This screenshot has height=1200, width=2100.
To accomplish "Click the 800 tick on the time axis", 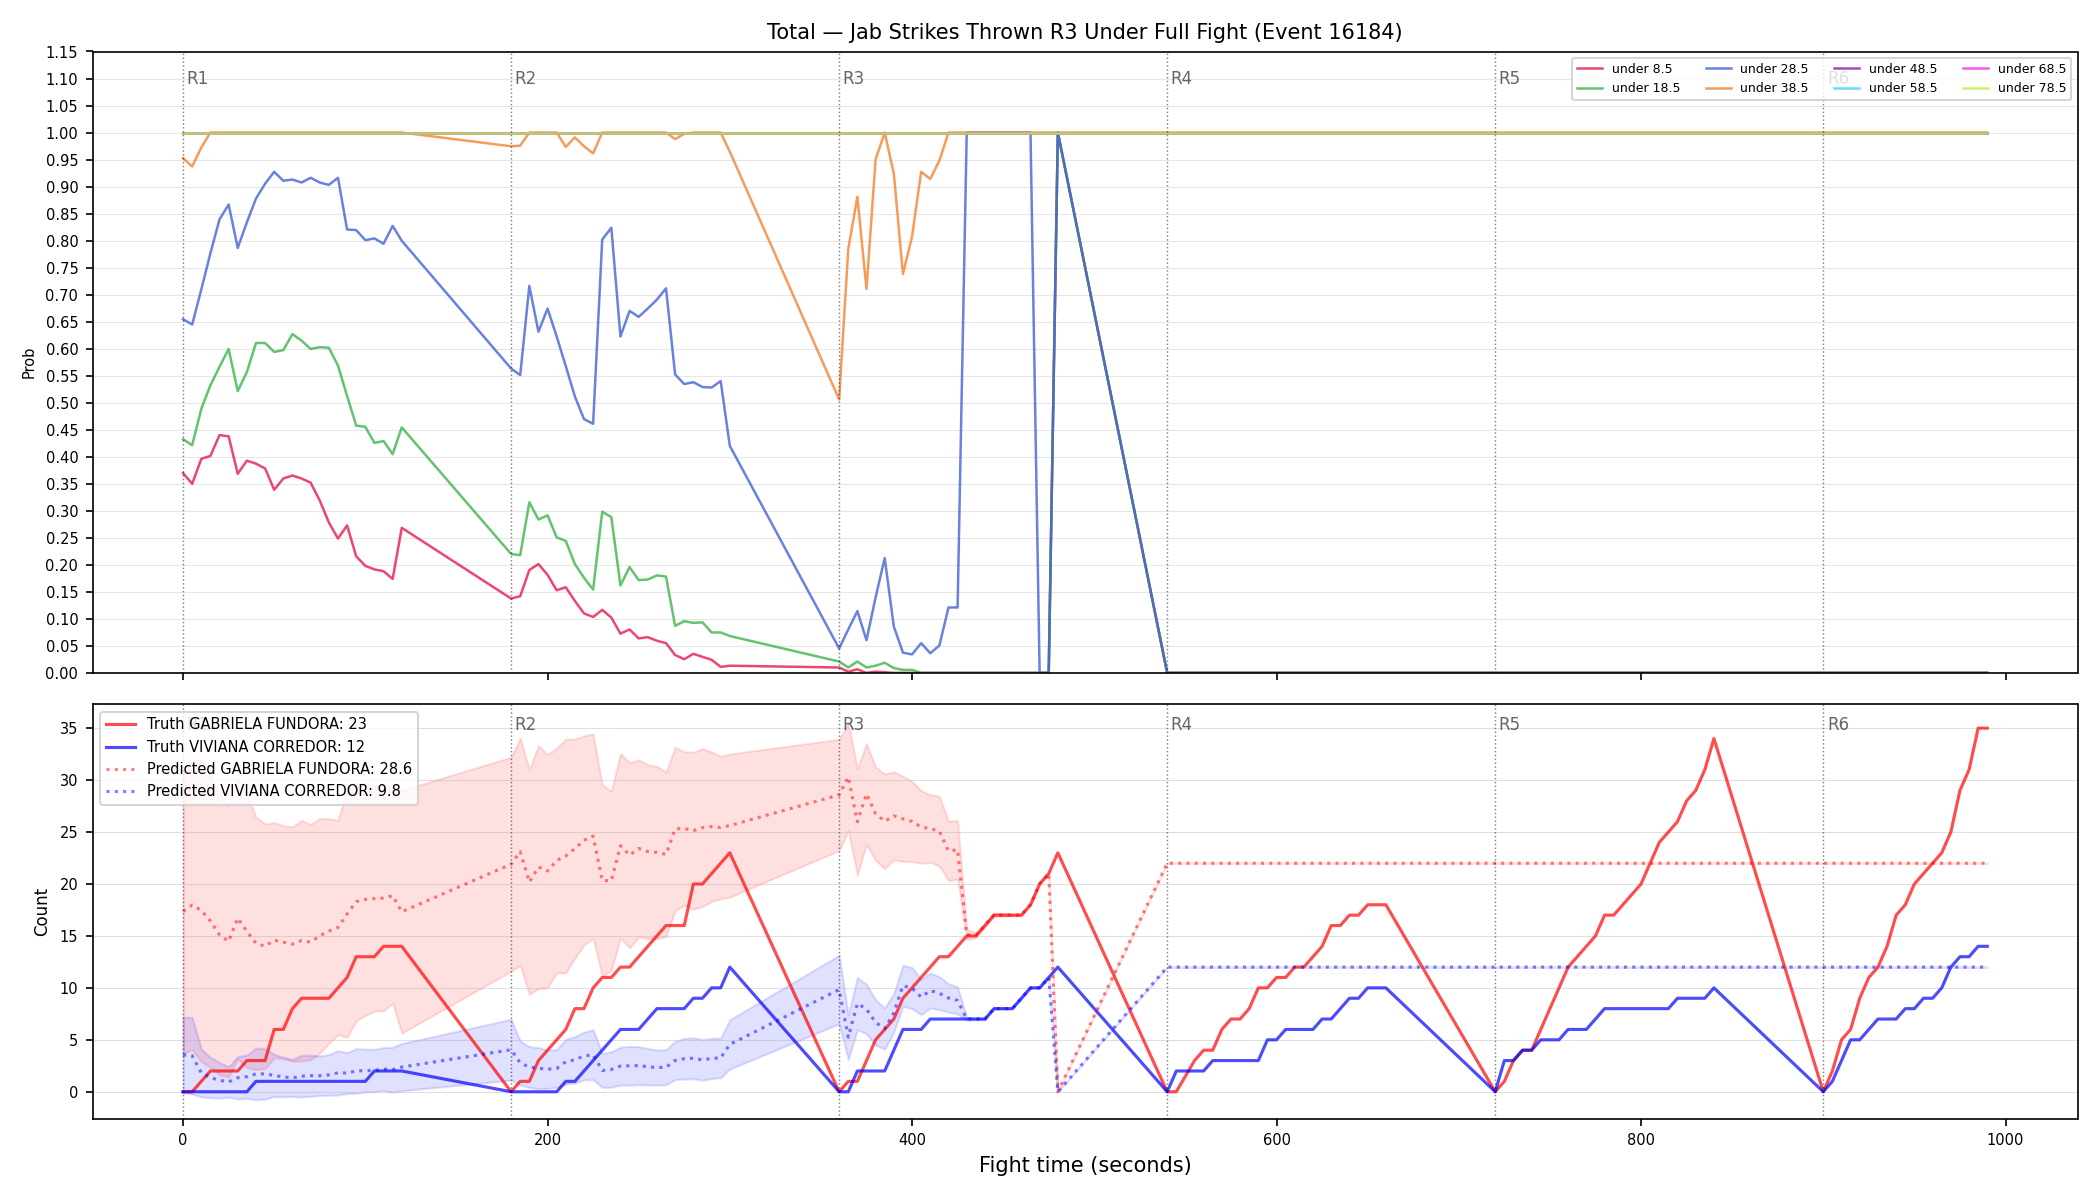I will click(x=1641, y=1139).
